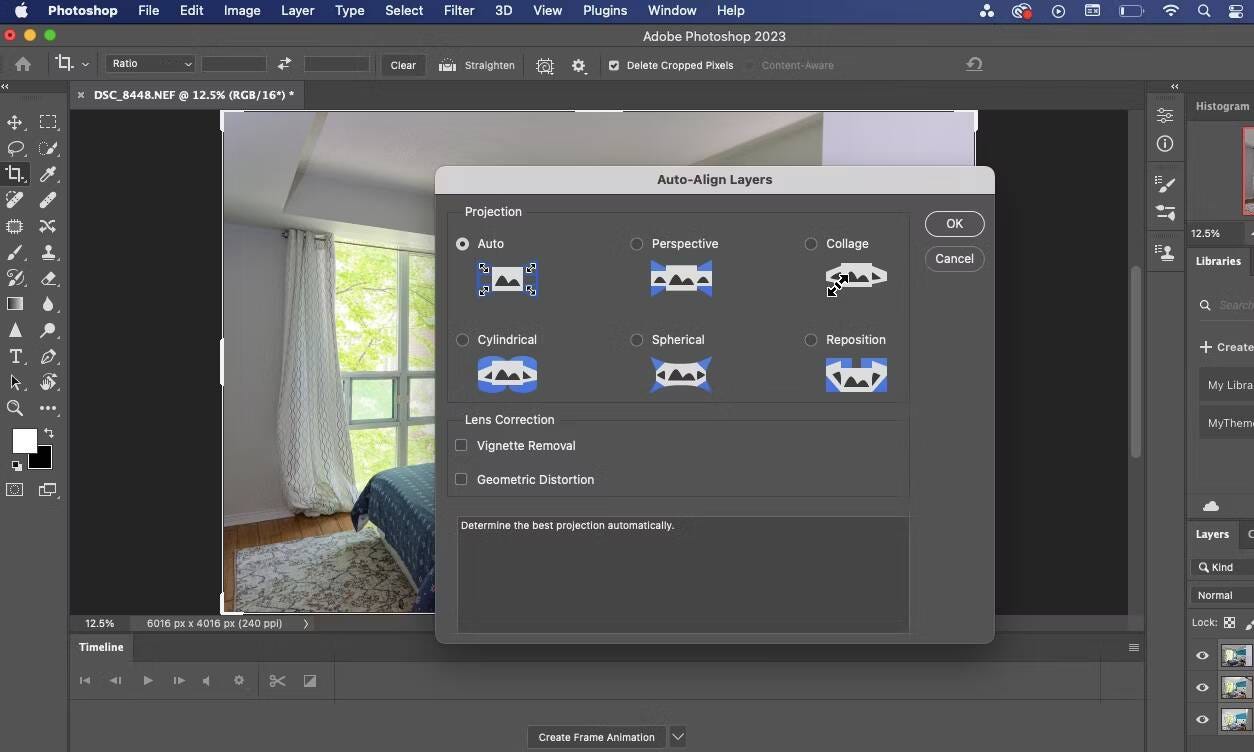Click the Straighten tool icon
The width and height of the screenshot is (1254, 752).
(447, 65)
